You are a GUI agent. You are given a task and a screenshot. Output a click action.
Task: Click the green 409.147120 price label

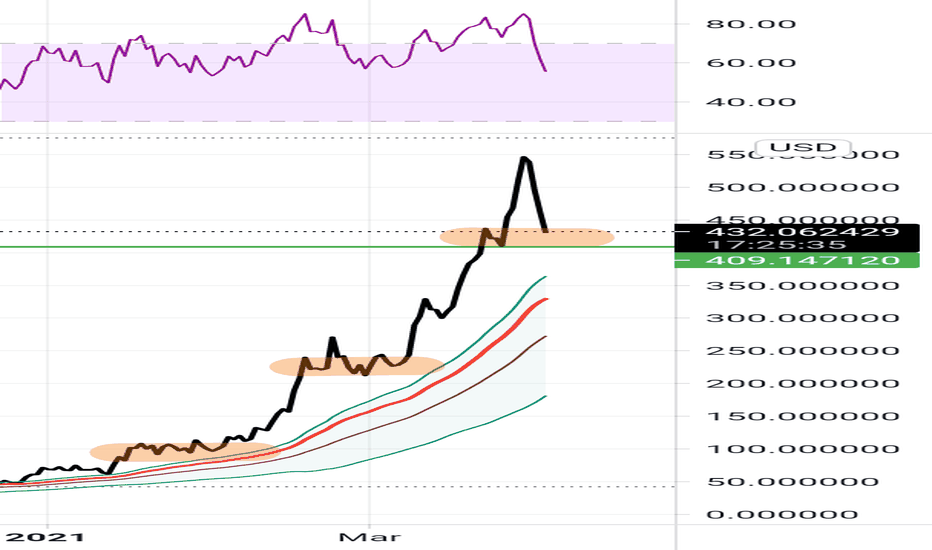click(x=797, y=260)
